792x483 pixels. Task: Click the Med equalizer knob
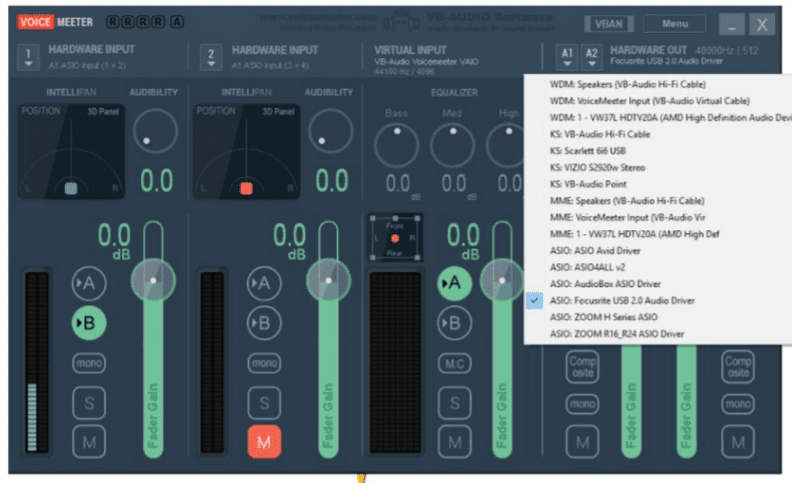click(x=453, y=145)
